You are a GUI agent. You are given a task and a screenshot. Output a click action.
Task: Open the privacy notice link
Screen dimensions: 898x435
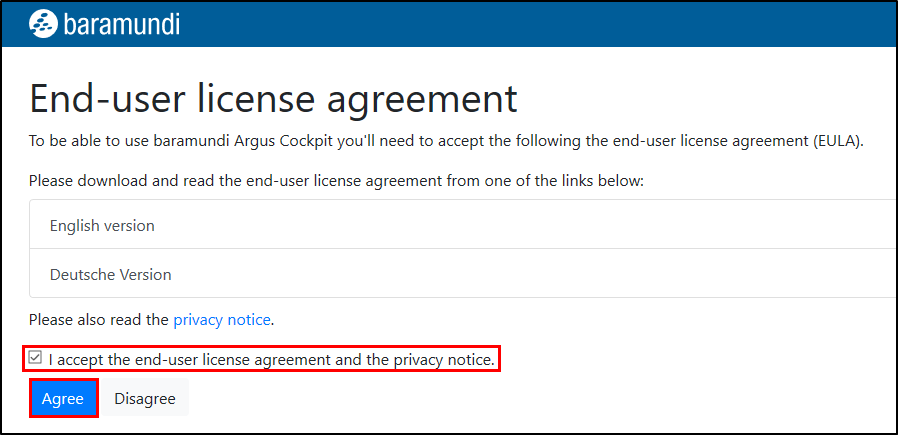tap(221, 320)
